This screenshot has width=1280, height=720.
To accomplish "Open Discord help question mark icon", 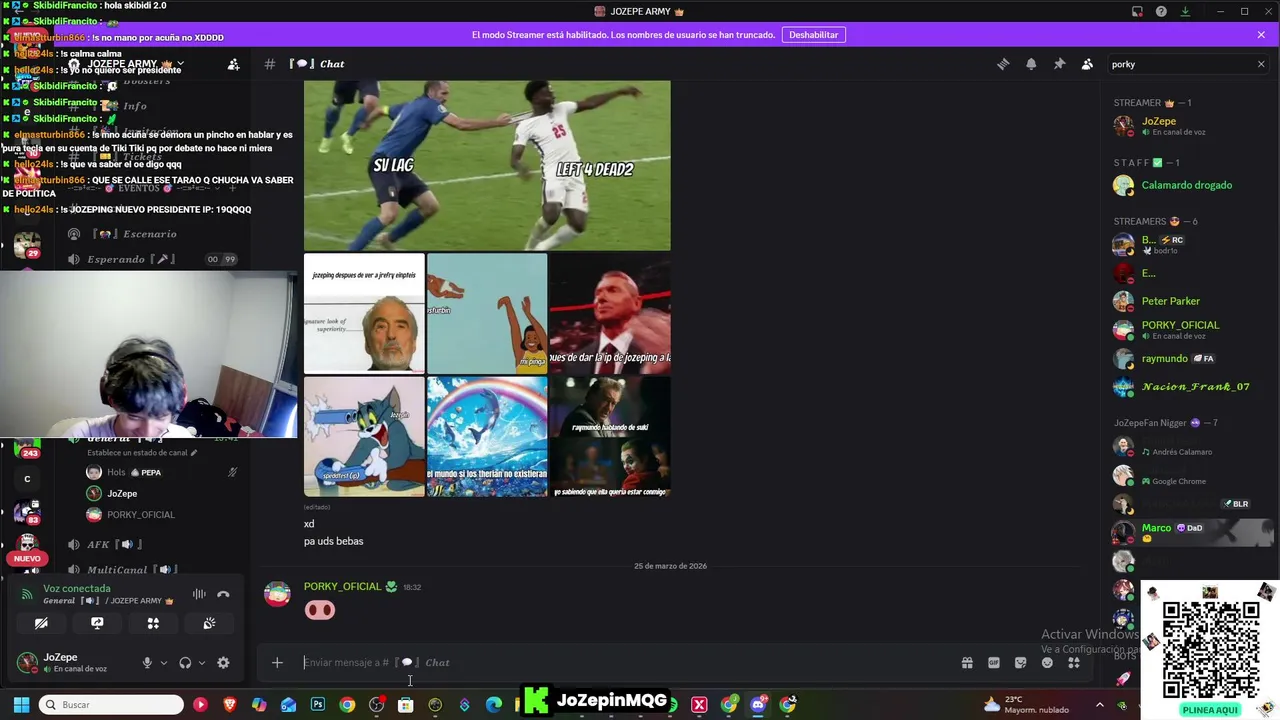I will pos(1161,11).
